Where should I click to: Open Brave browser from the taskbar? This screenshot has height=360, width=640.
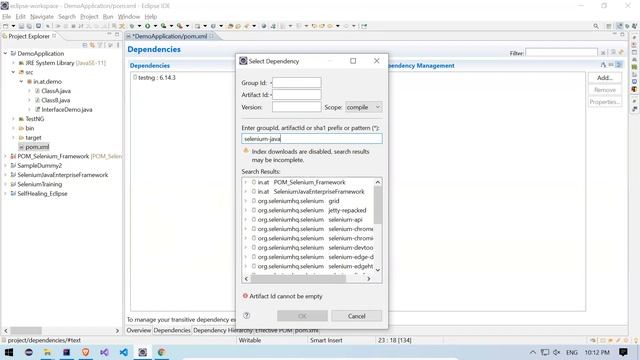pos(85,352)
